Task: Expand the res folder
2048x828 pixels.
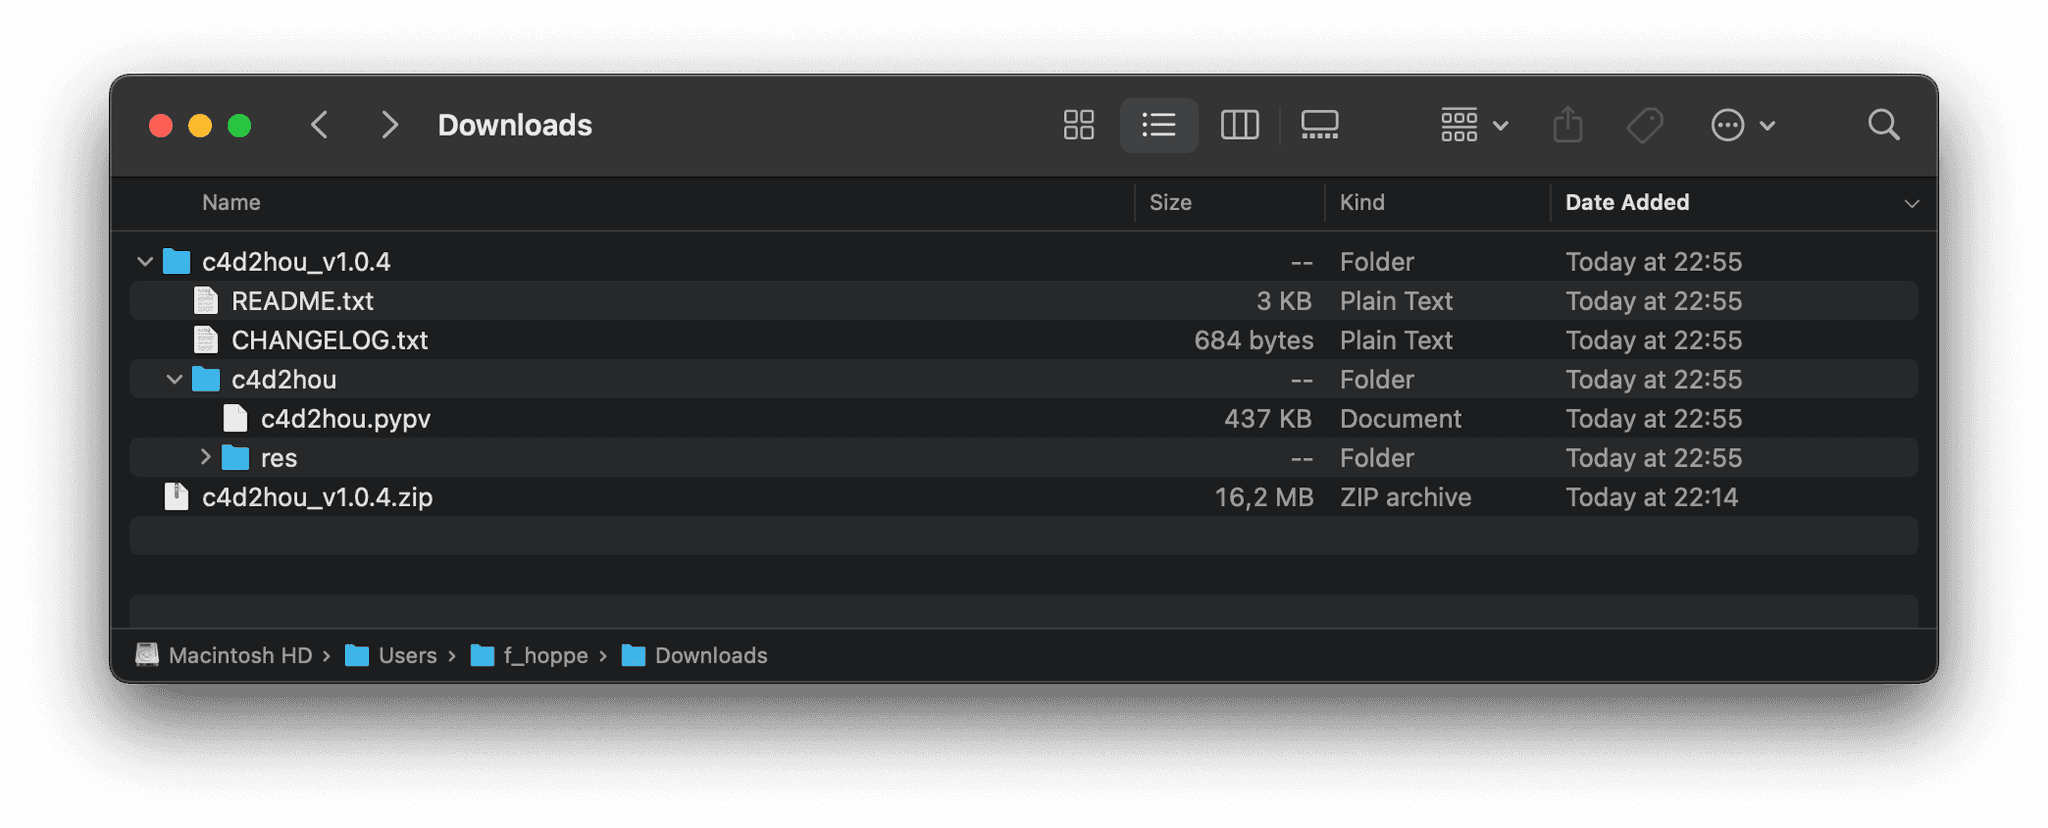Action: (204, 457)
